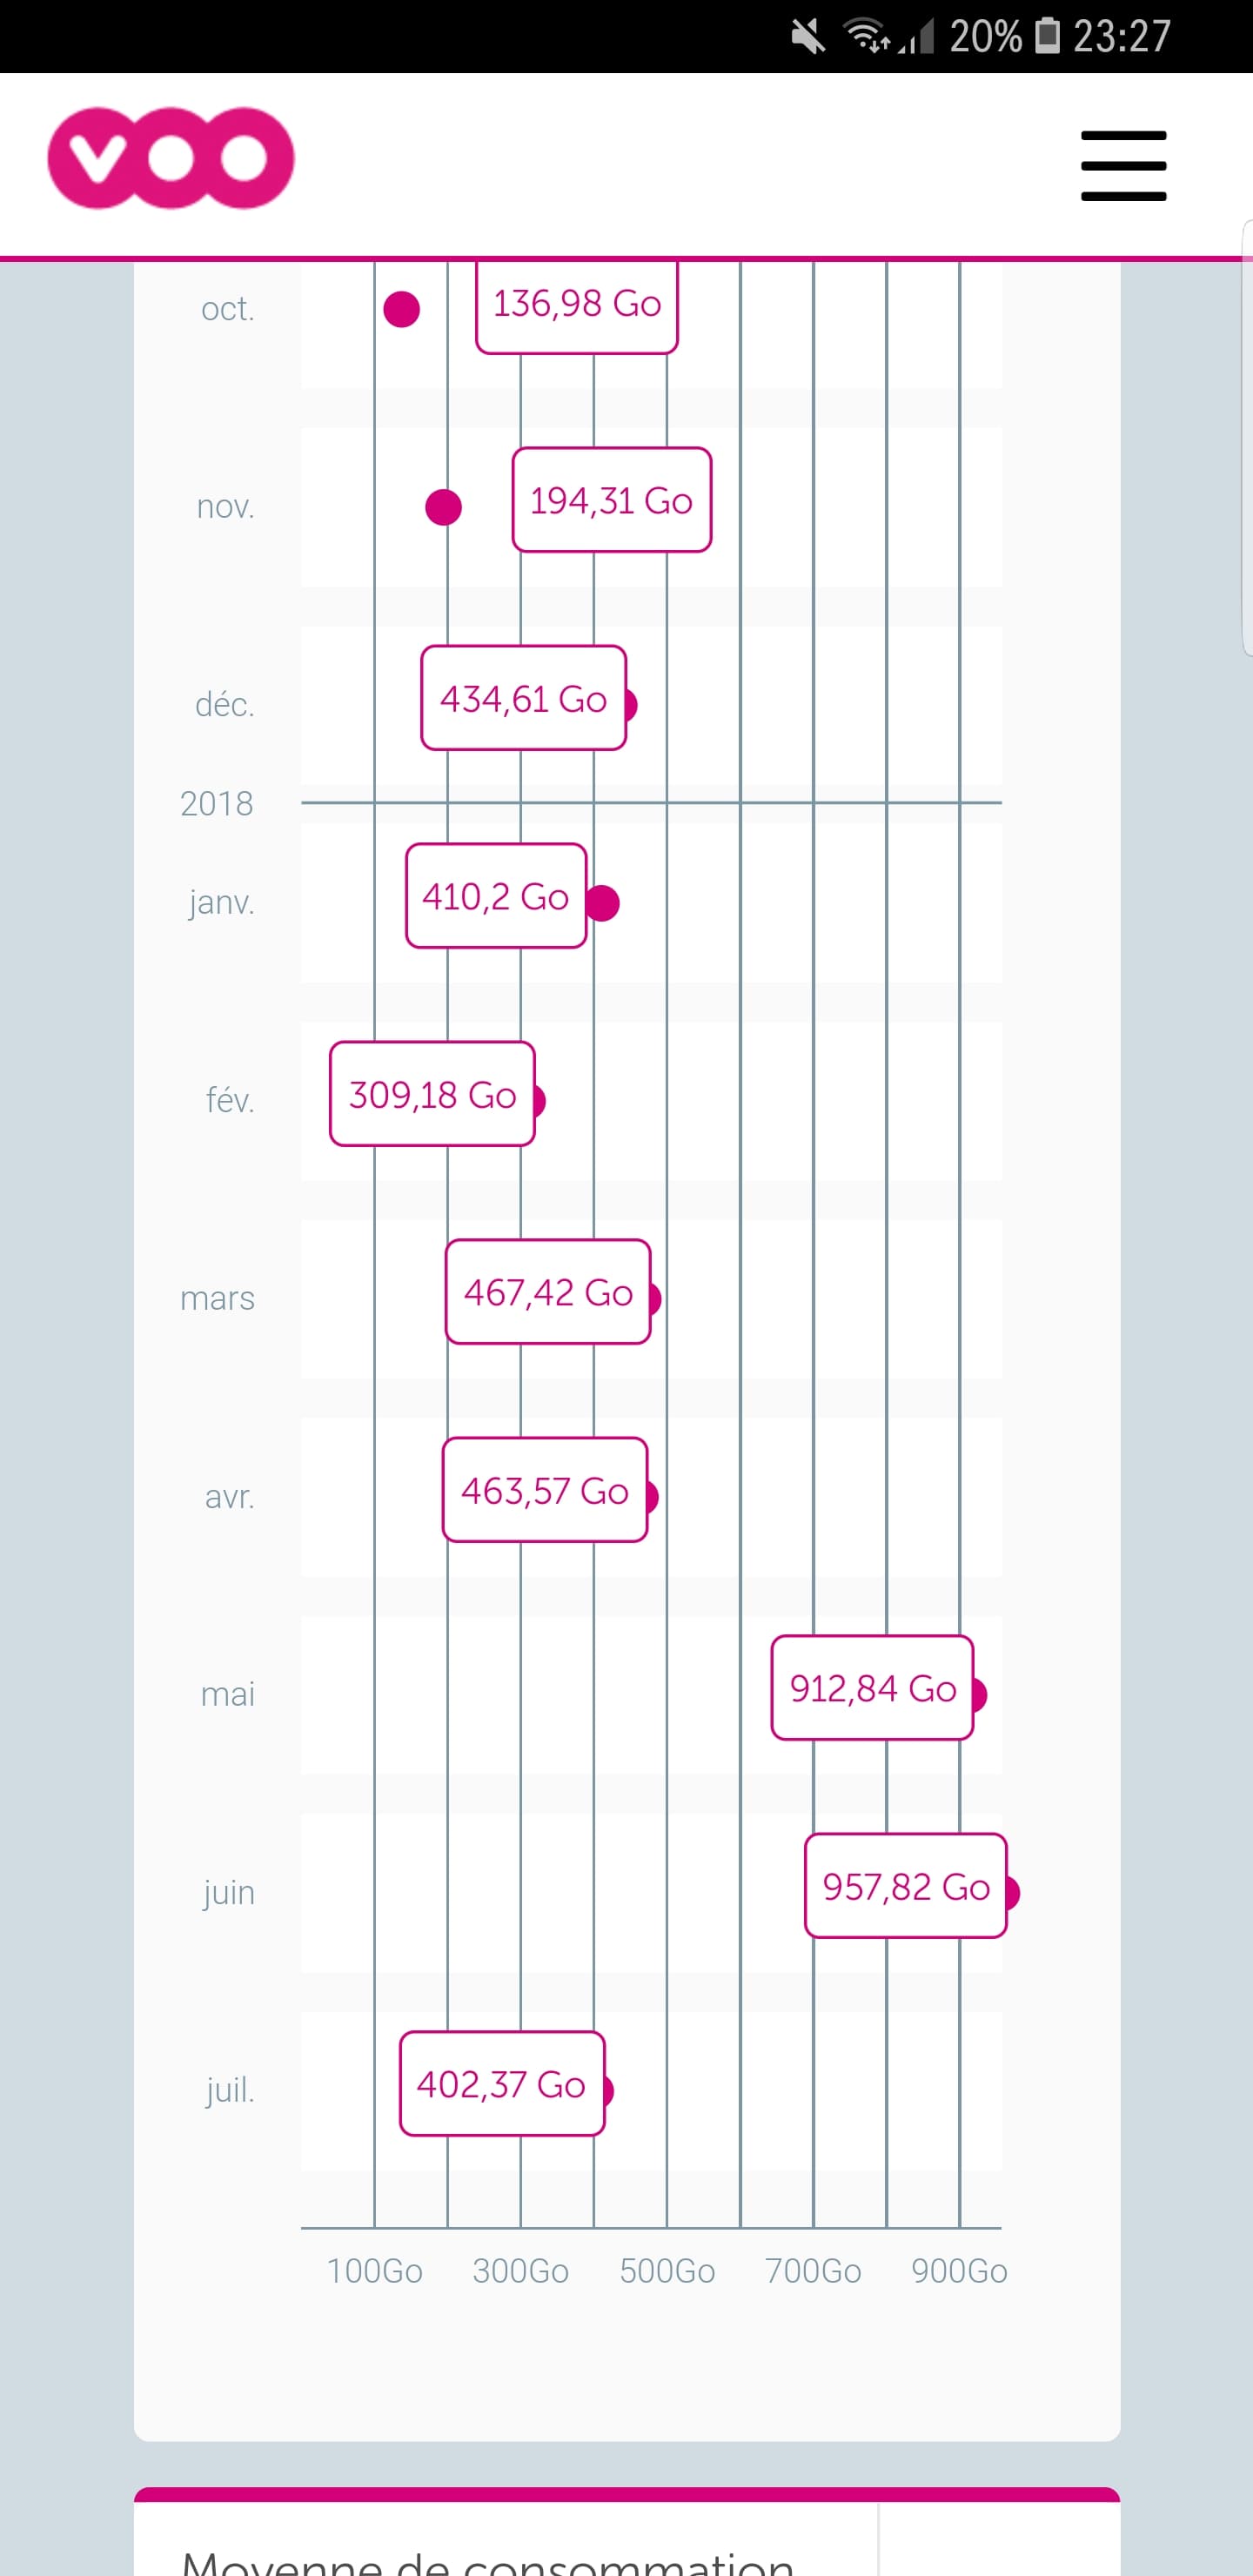
Task: Tap the January data point dot
Action: [602, 903]
